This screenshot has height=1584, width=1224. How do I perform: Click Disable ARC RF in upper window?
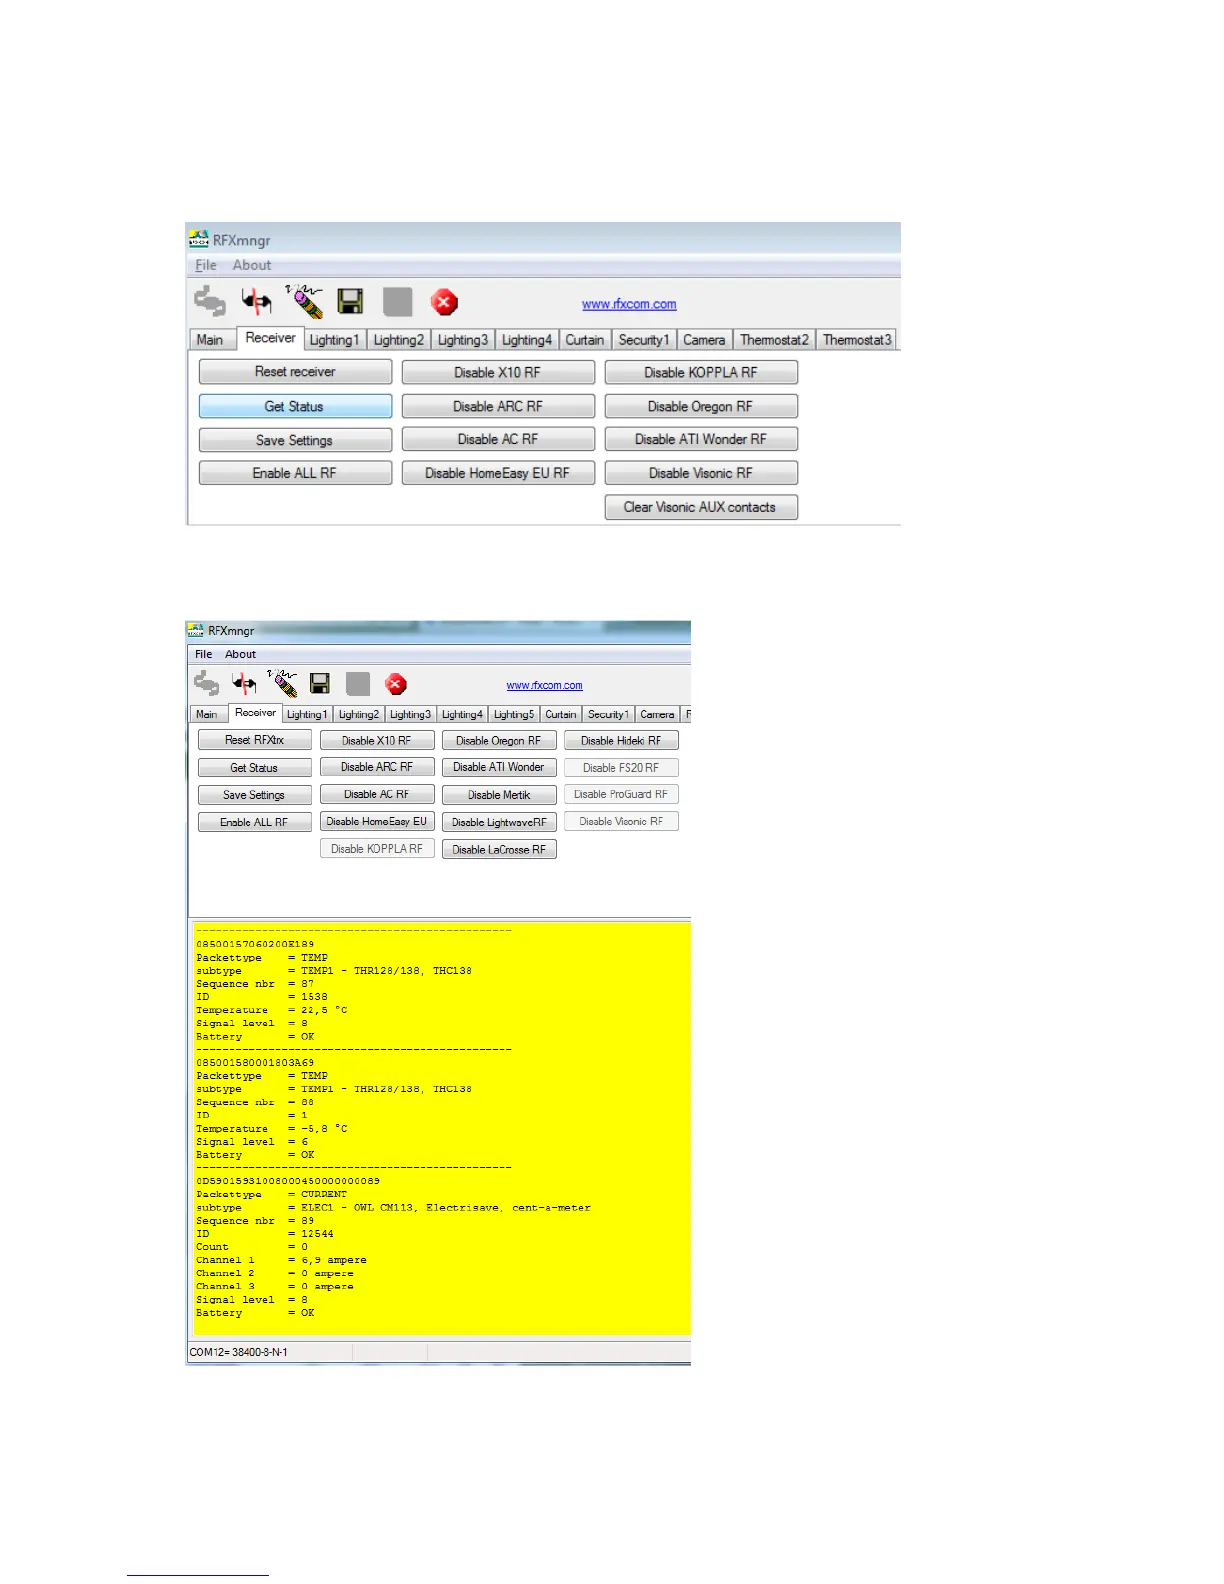coord(498,406)
